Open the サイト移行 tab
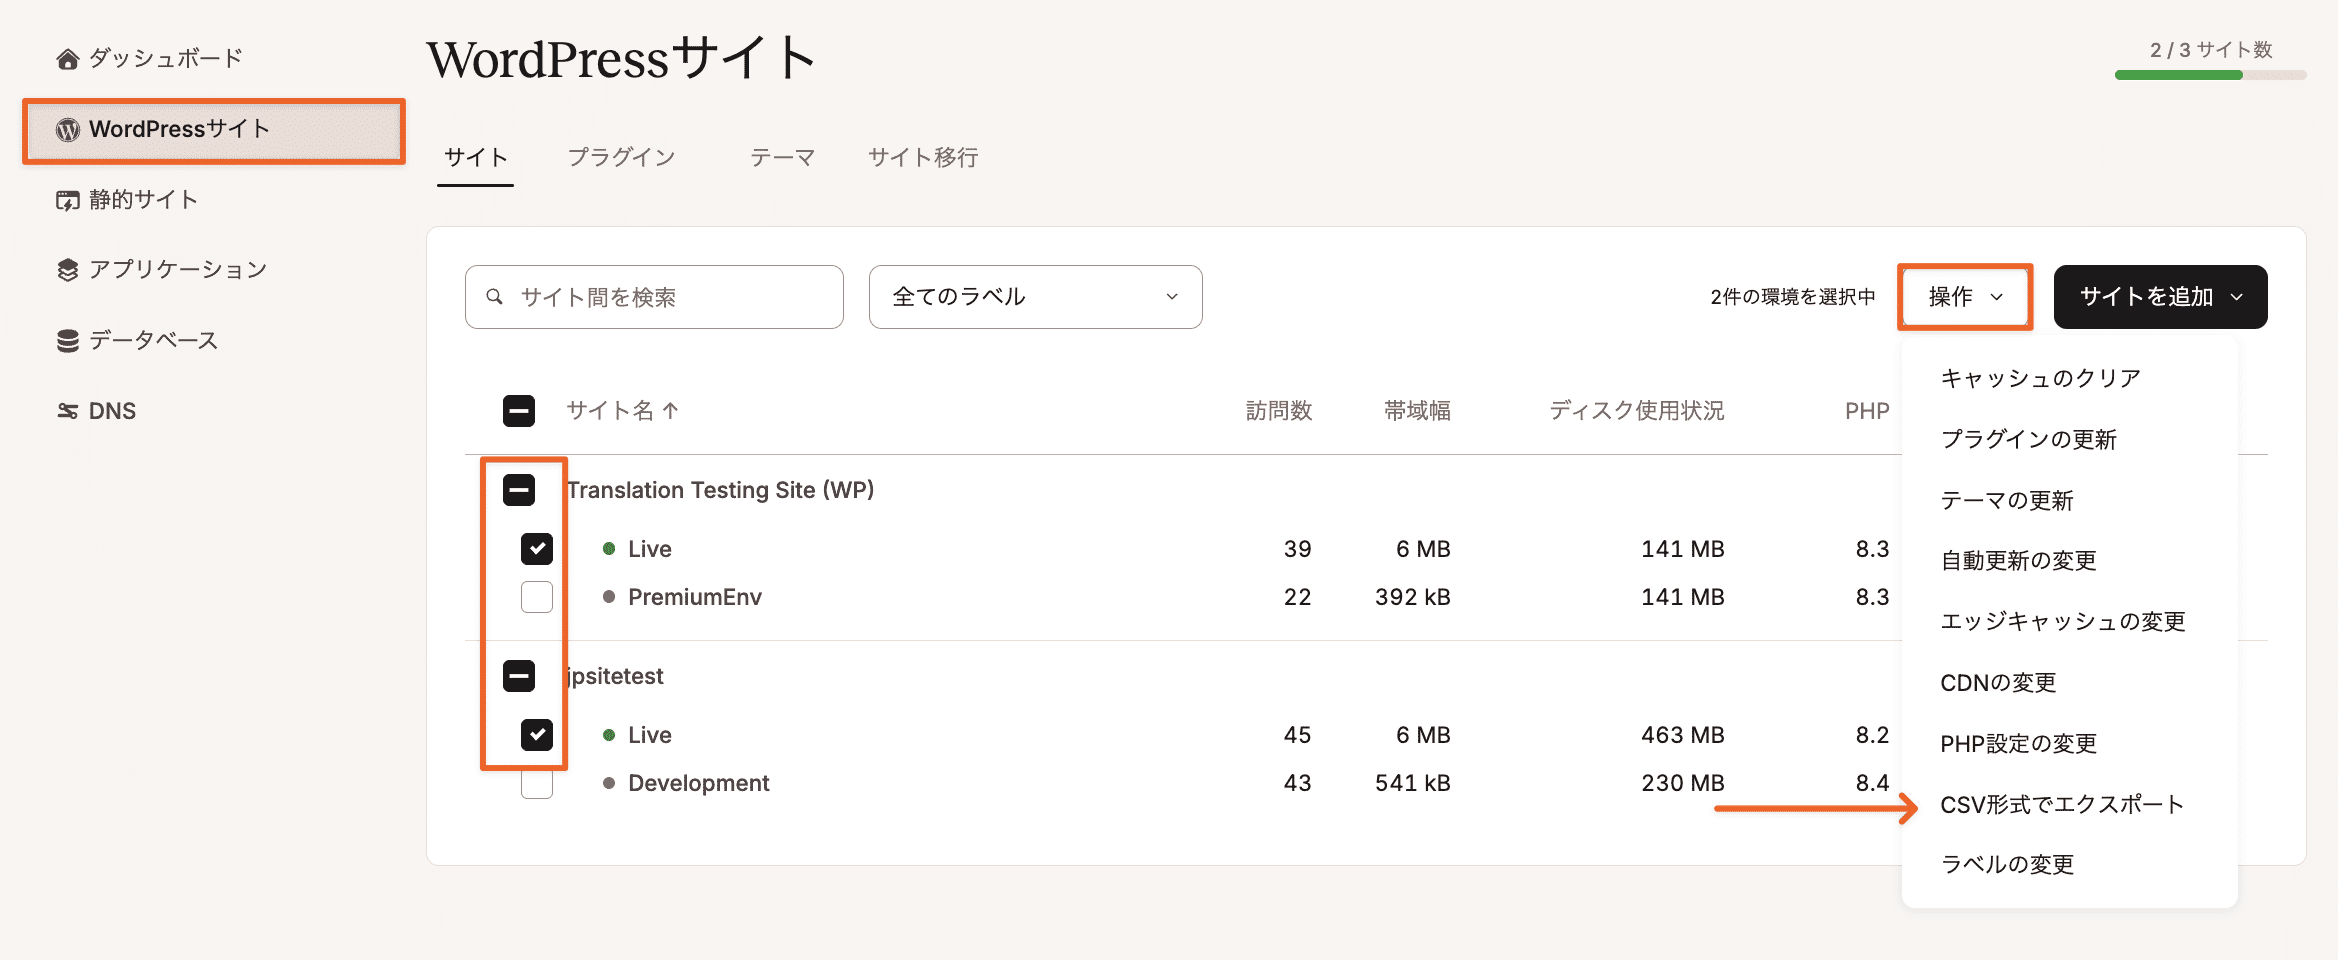The image size is (2338, 960). [923, 158]
